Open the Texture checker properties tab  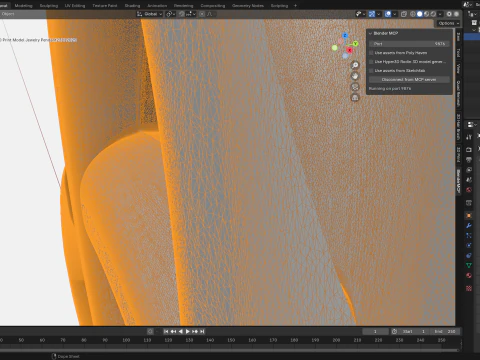(469, 288)
